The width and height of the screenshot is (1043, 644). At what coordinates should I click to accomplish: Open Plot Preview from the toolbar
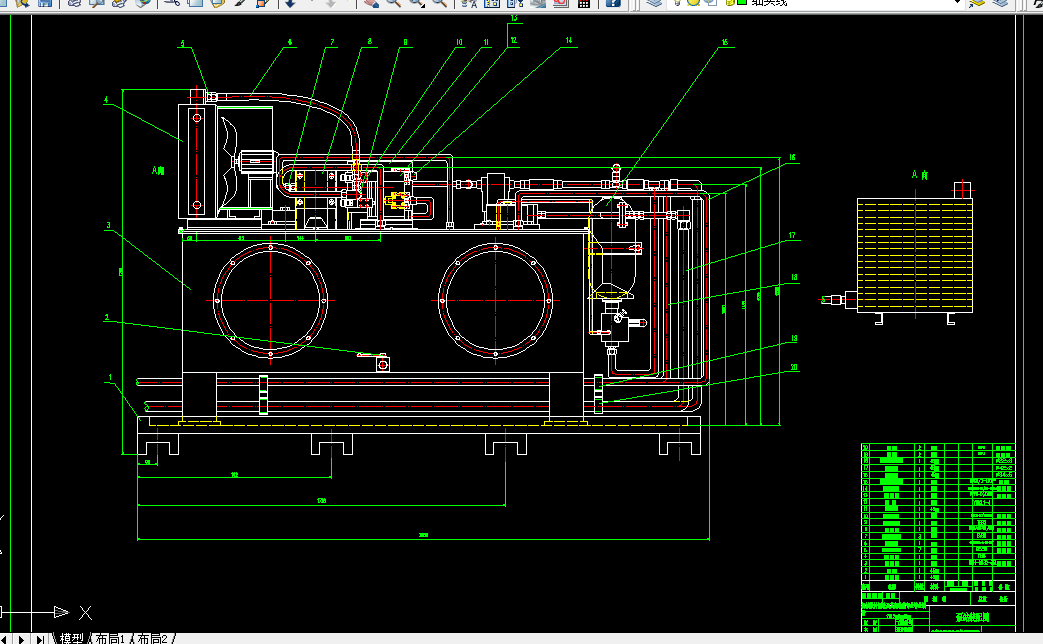point(97,3)
